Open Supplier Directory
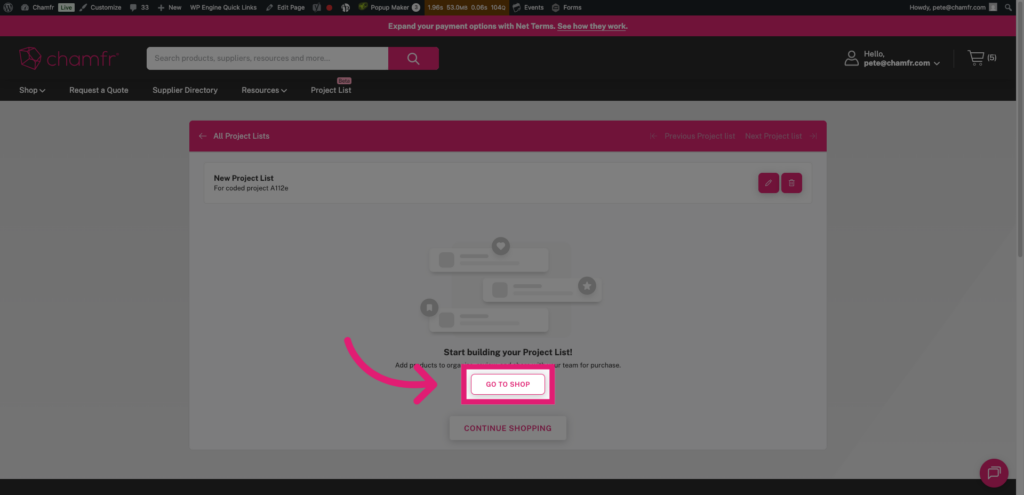Viewport: 1024px width, 495px height. point(185,90)
